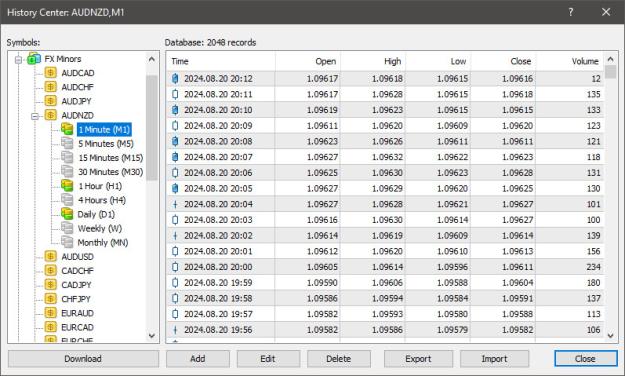Image resolution: width=625 pixels, height=376 pixels.
Task: Click the FX Minors group folder icon
Action: tap(34, 59)
